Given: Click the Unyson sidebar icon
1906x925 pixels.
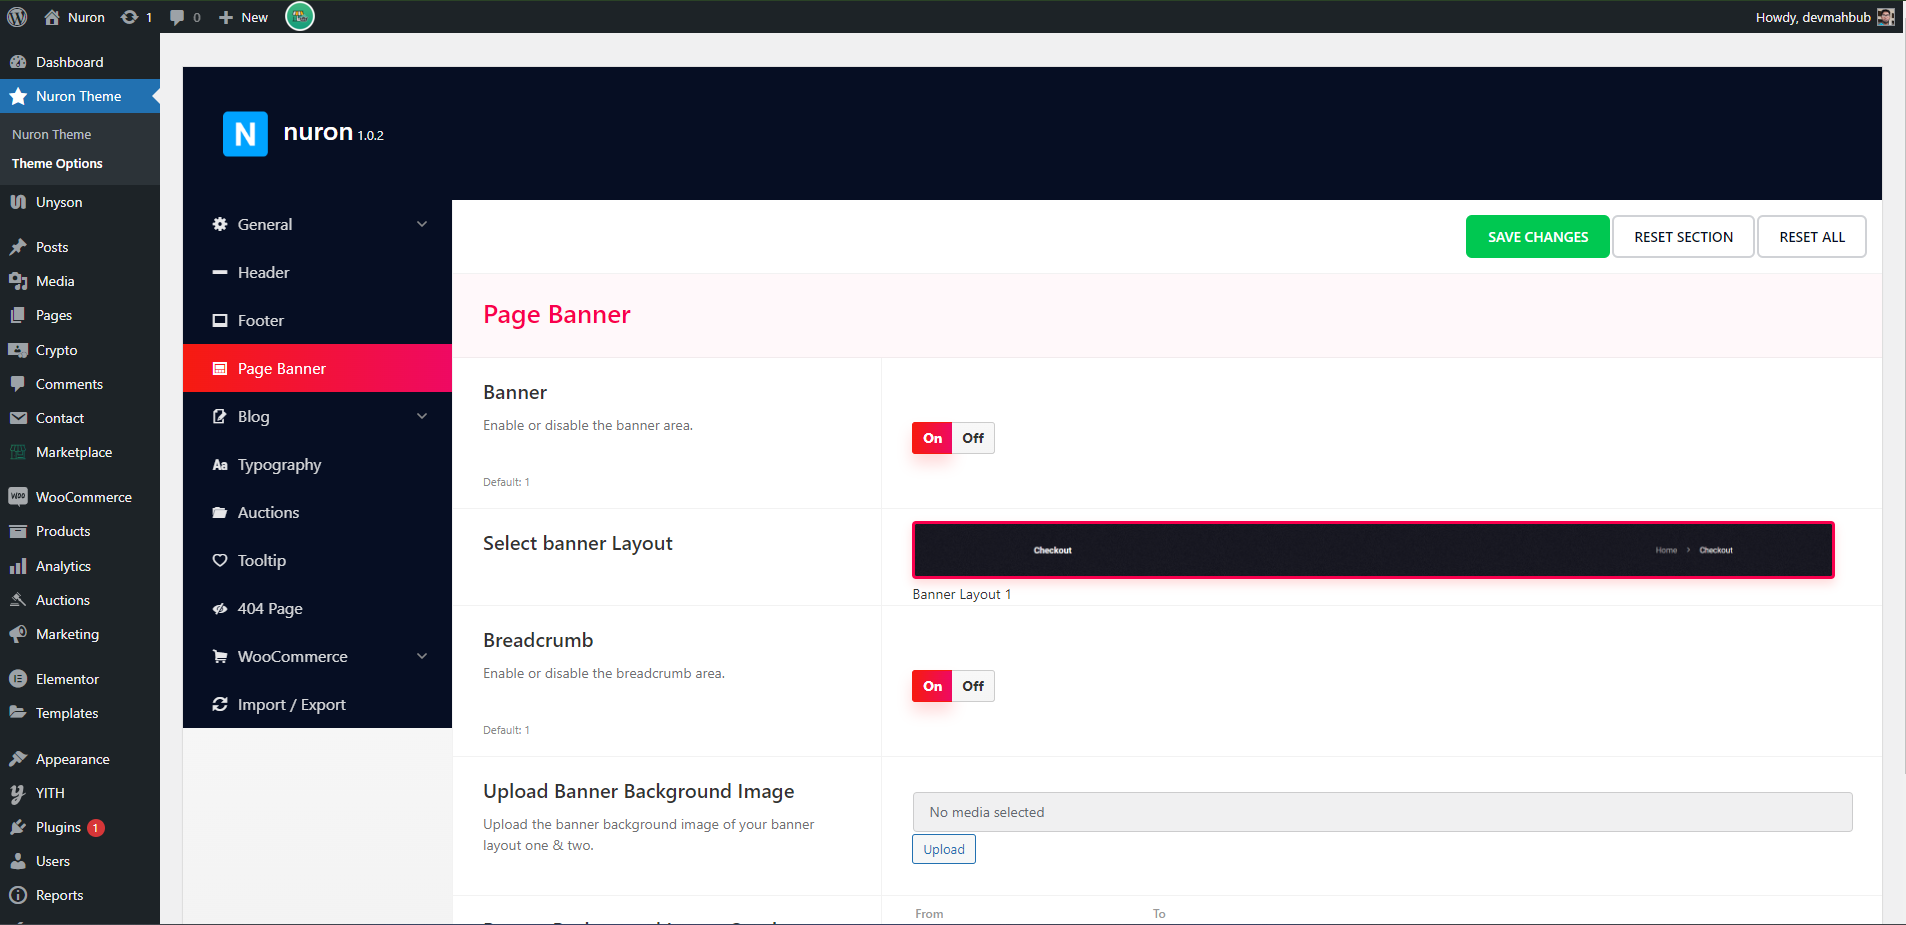Looking at the screenshot, I should point(18,202).
